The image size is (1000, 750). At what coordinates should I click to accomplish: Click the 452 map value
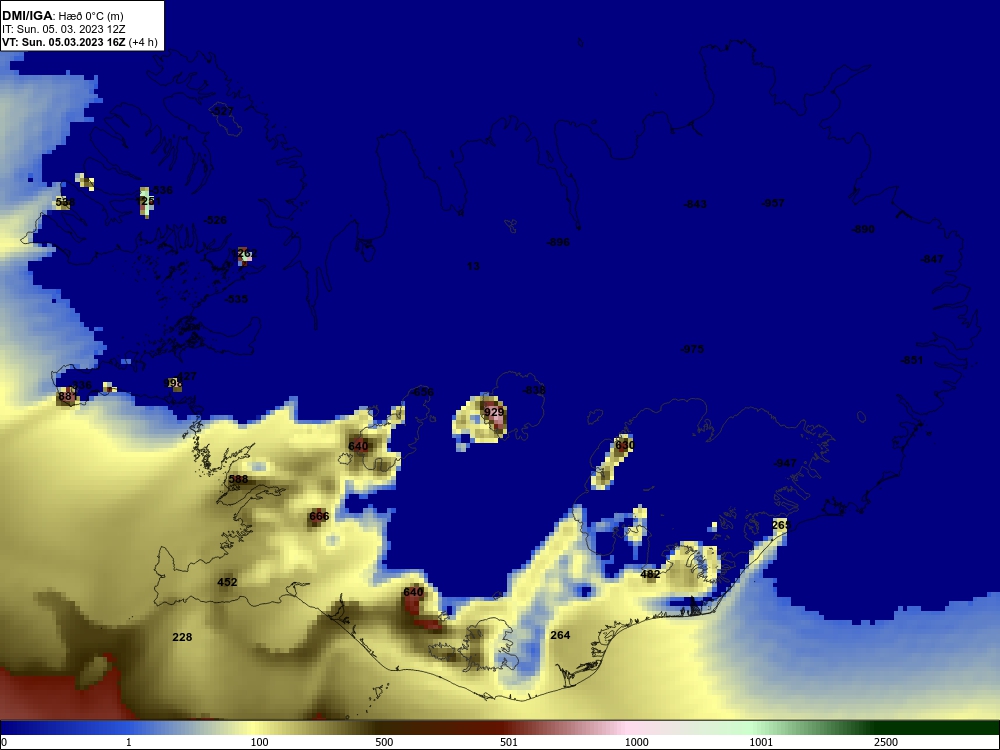click(227, 582)
